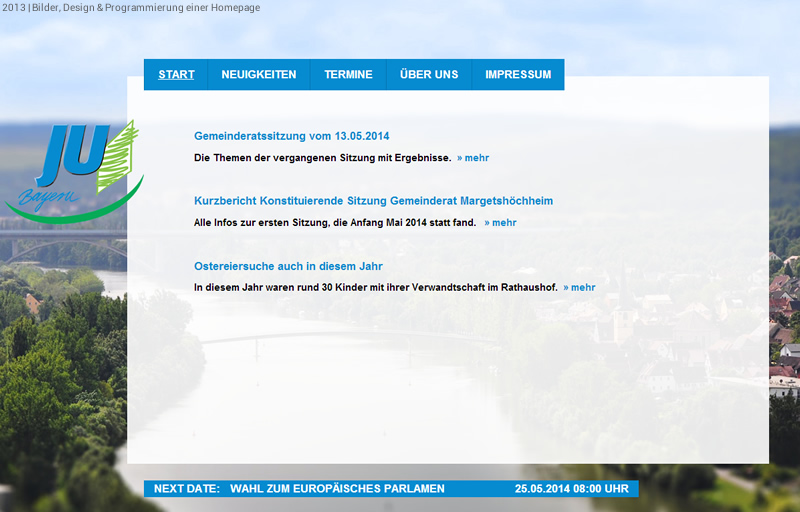Click Wahl zum Europäisches Parlamen text
800x512 pixels.
click(x=337, y=489)
